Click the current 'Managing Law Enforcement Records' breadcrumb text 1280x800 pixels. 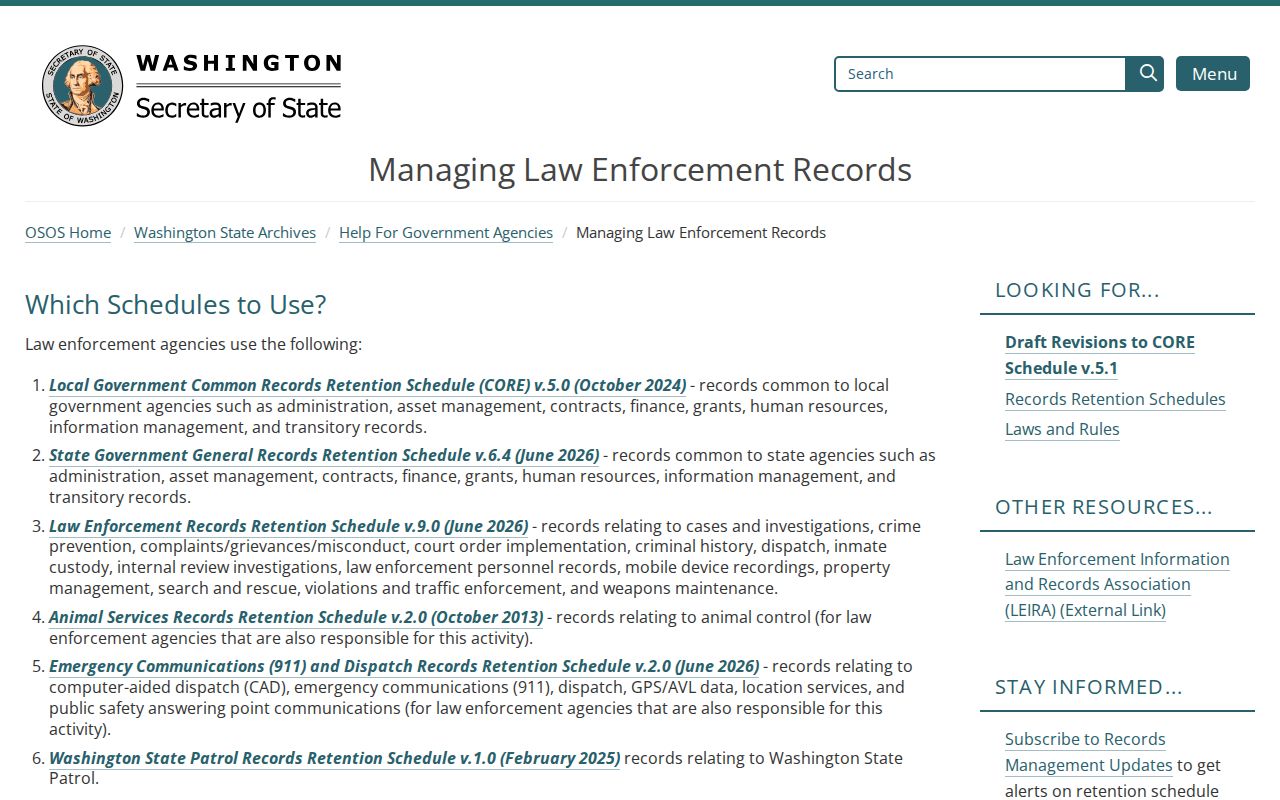click(701, 233)
